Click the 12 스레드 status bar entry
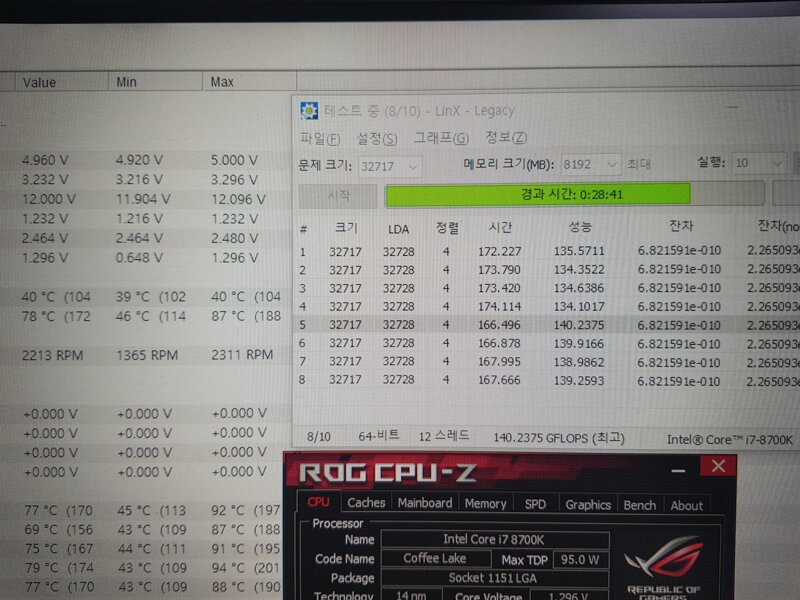Viewport: 800px width, 600px height. [x=444, y=436]
